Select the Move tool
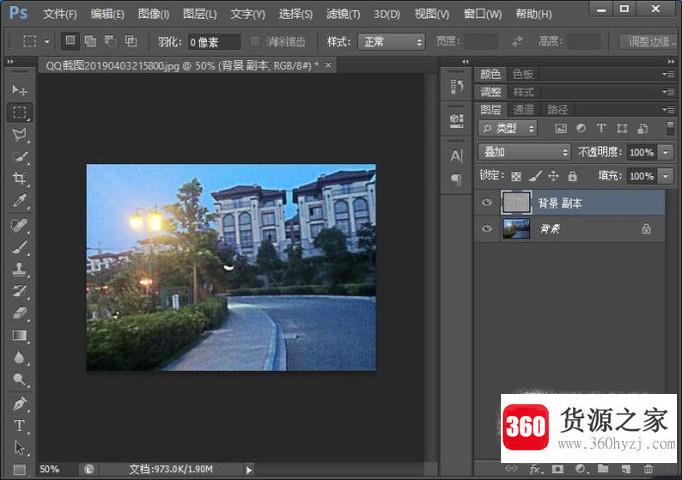 pyautogui.click(x=19, y=90)
